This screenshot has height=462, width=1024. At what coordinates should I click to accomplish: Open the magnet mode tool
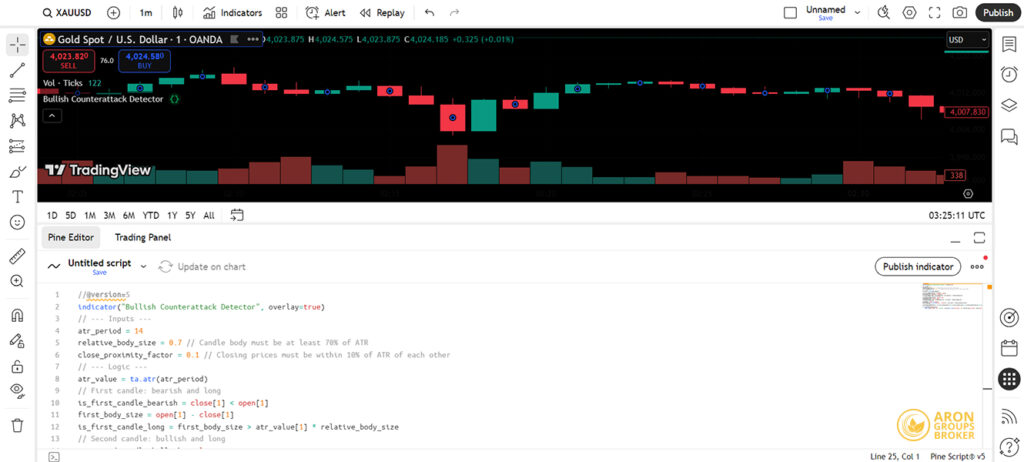tap(17, 315)
